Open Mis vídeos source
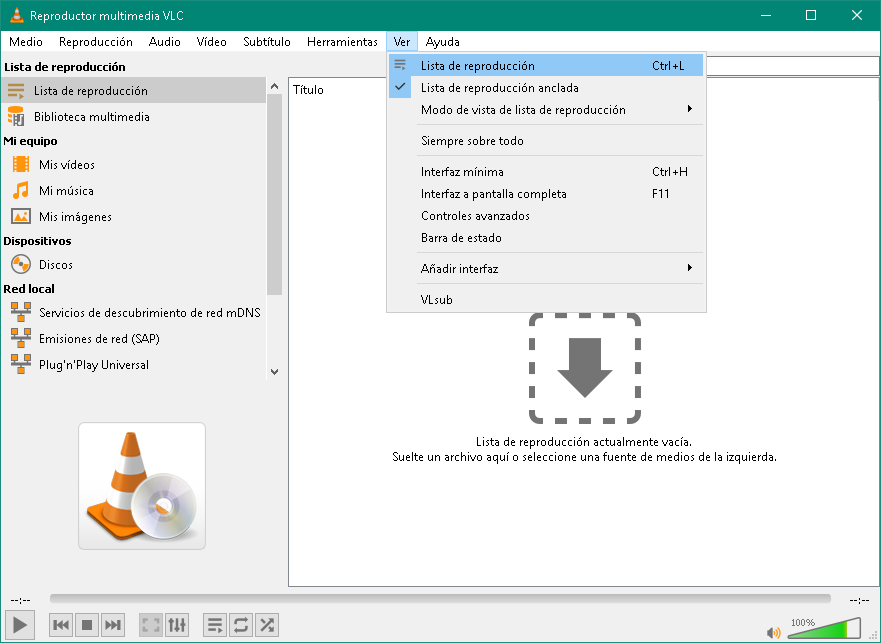This screenshot has width=881, height=643. 134,164
